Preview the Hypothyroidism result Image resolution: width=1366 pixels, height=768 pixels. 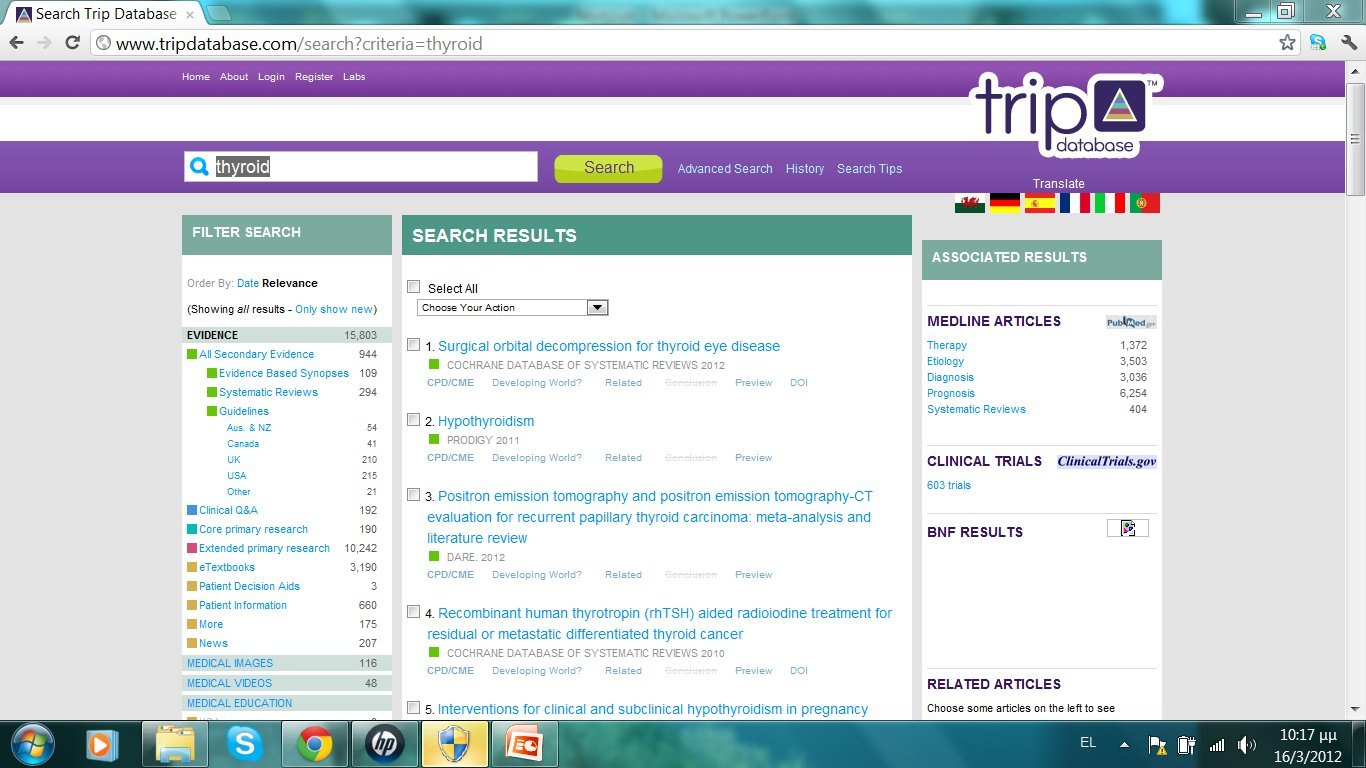tap(754, 457)
